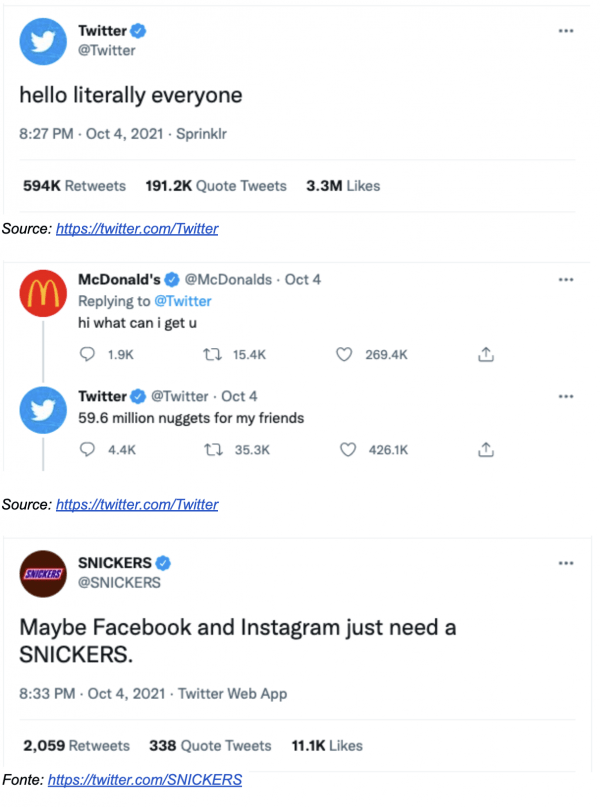600x807 pixels.
Task: Open 338 Quote Tweets on SNICKERS tweet
Action: point(210,745)
